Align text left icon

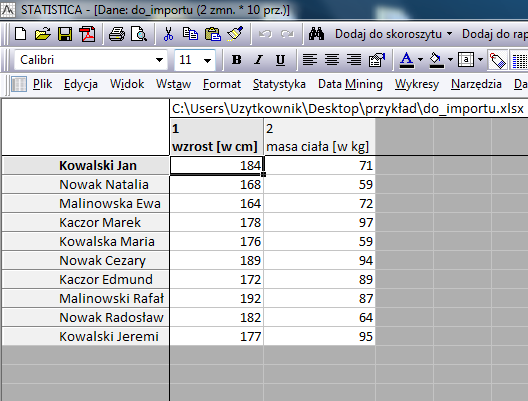tap(310, 60)
